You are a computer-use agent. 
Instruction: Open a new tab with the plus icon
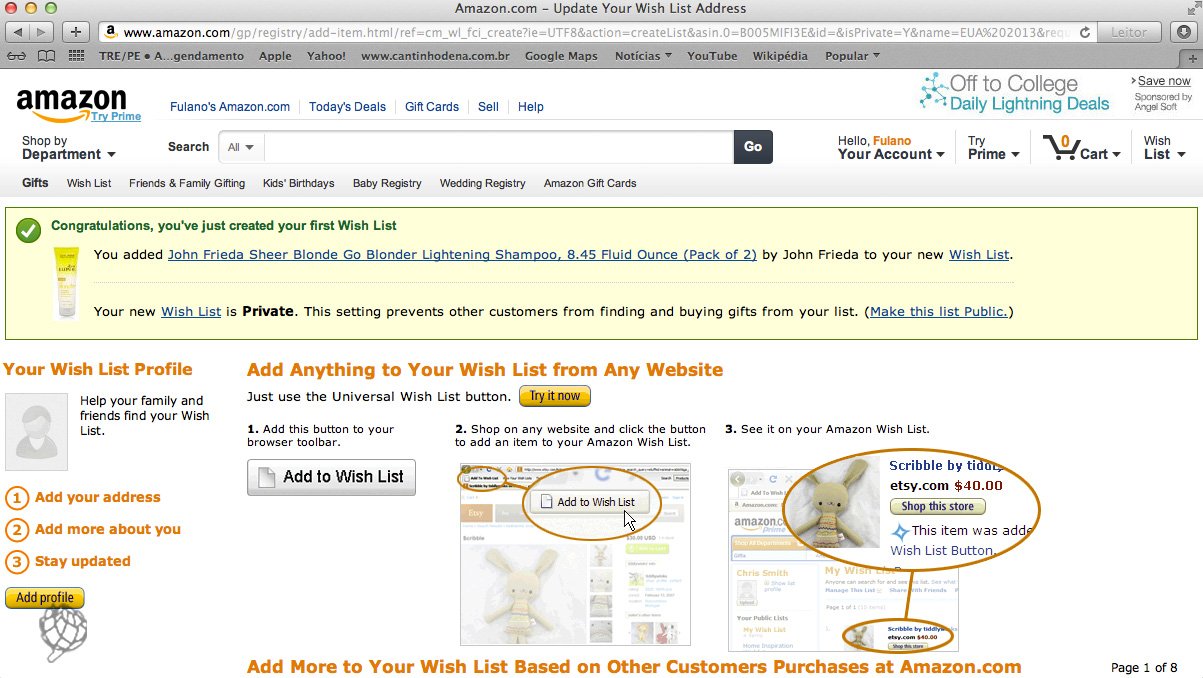(74, 30)
